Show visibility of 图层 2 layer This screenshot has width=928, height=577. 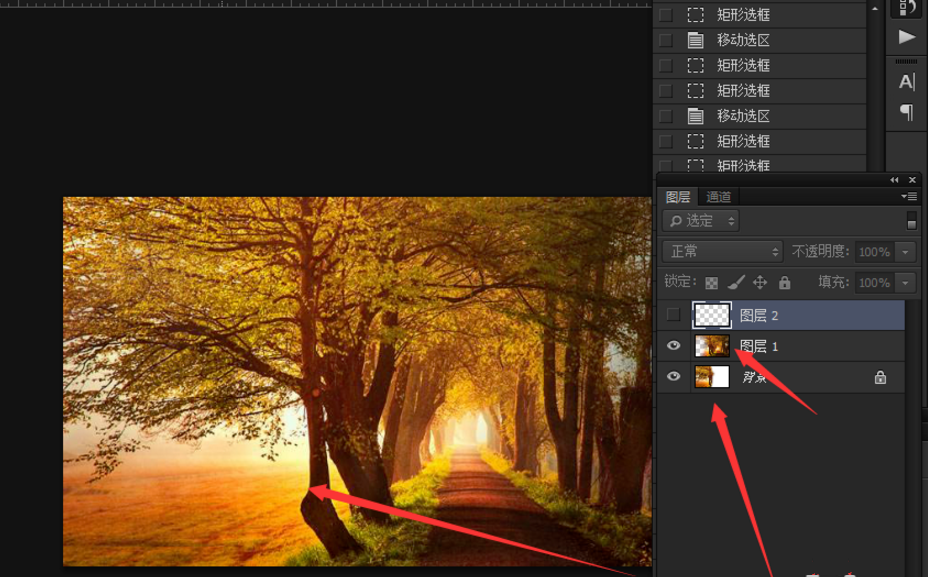pos(673,315)
